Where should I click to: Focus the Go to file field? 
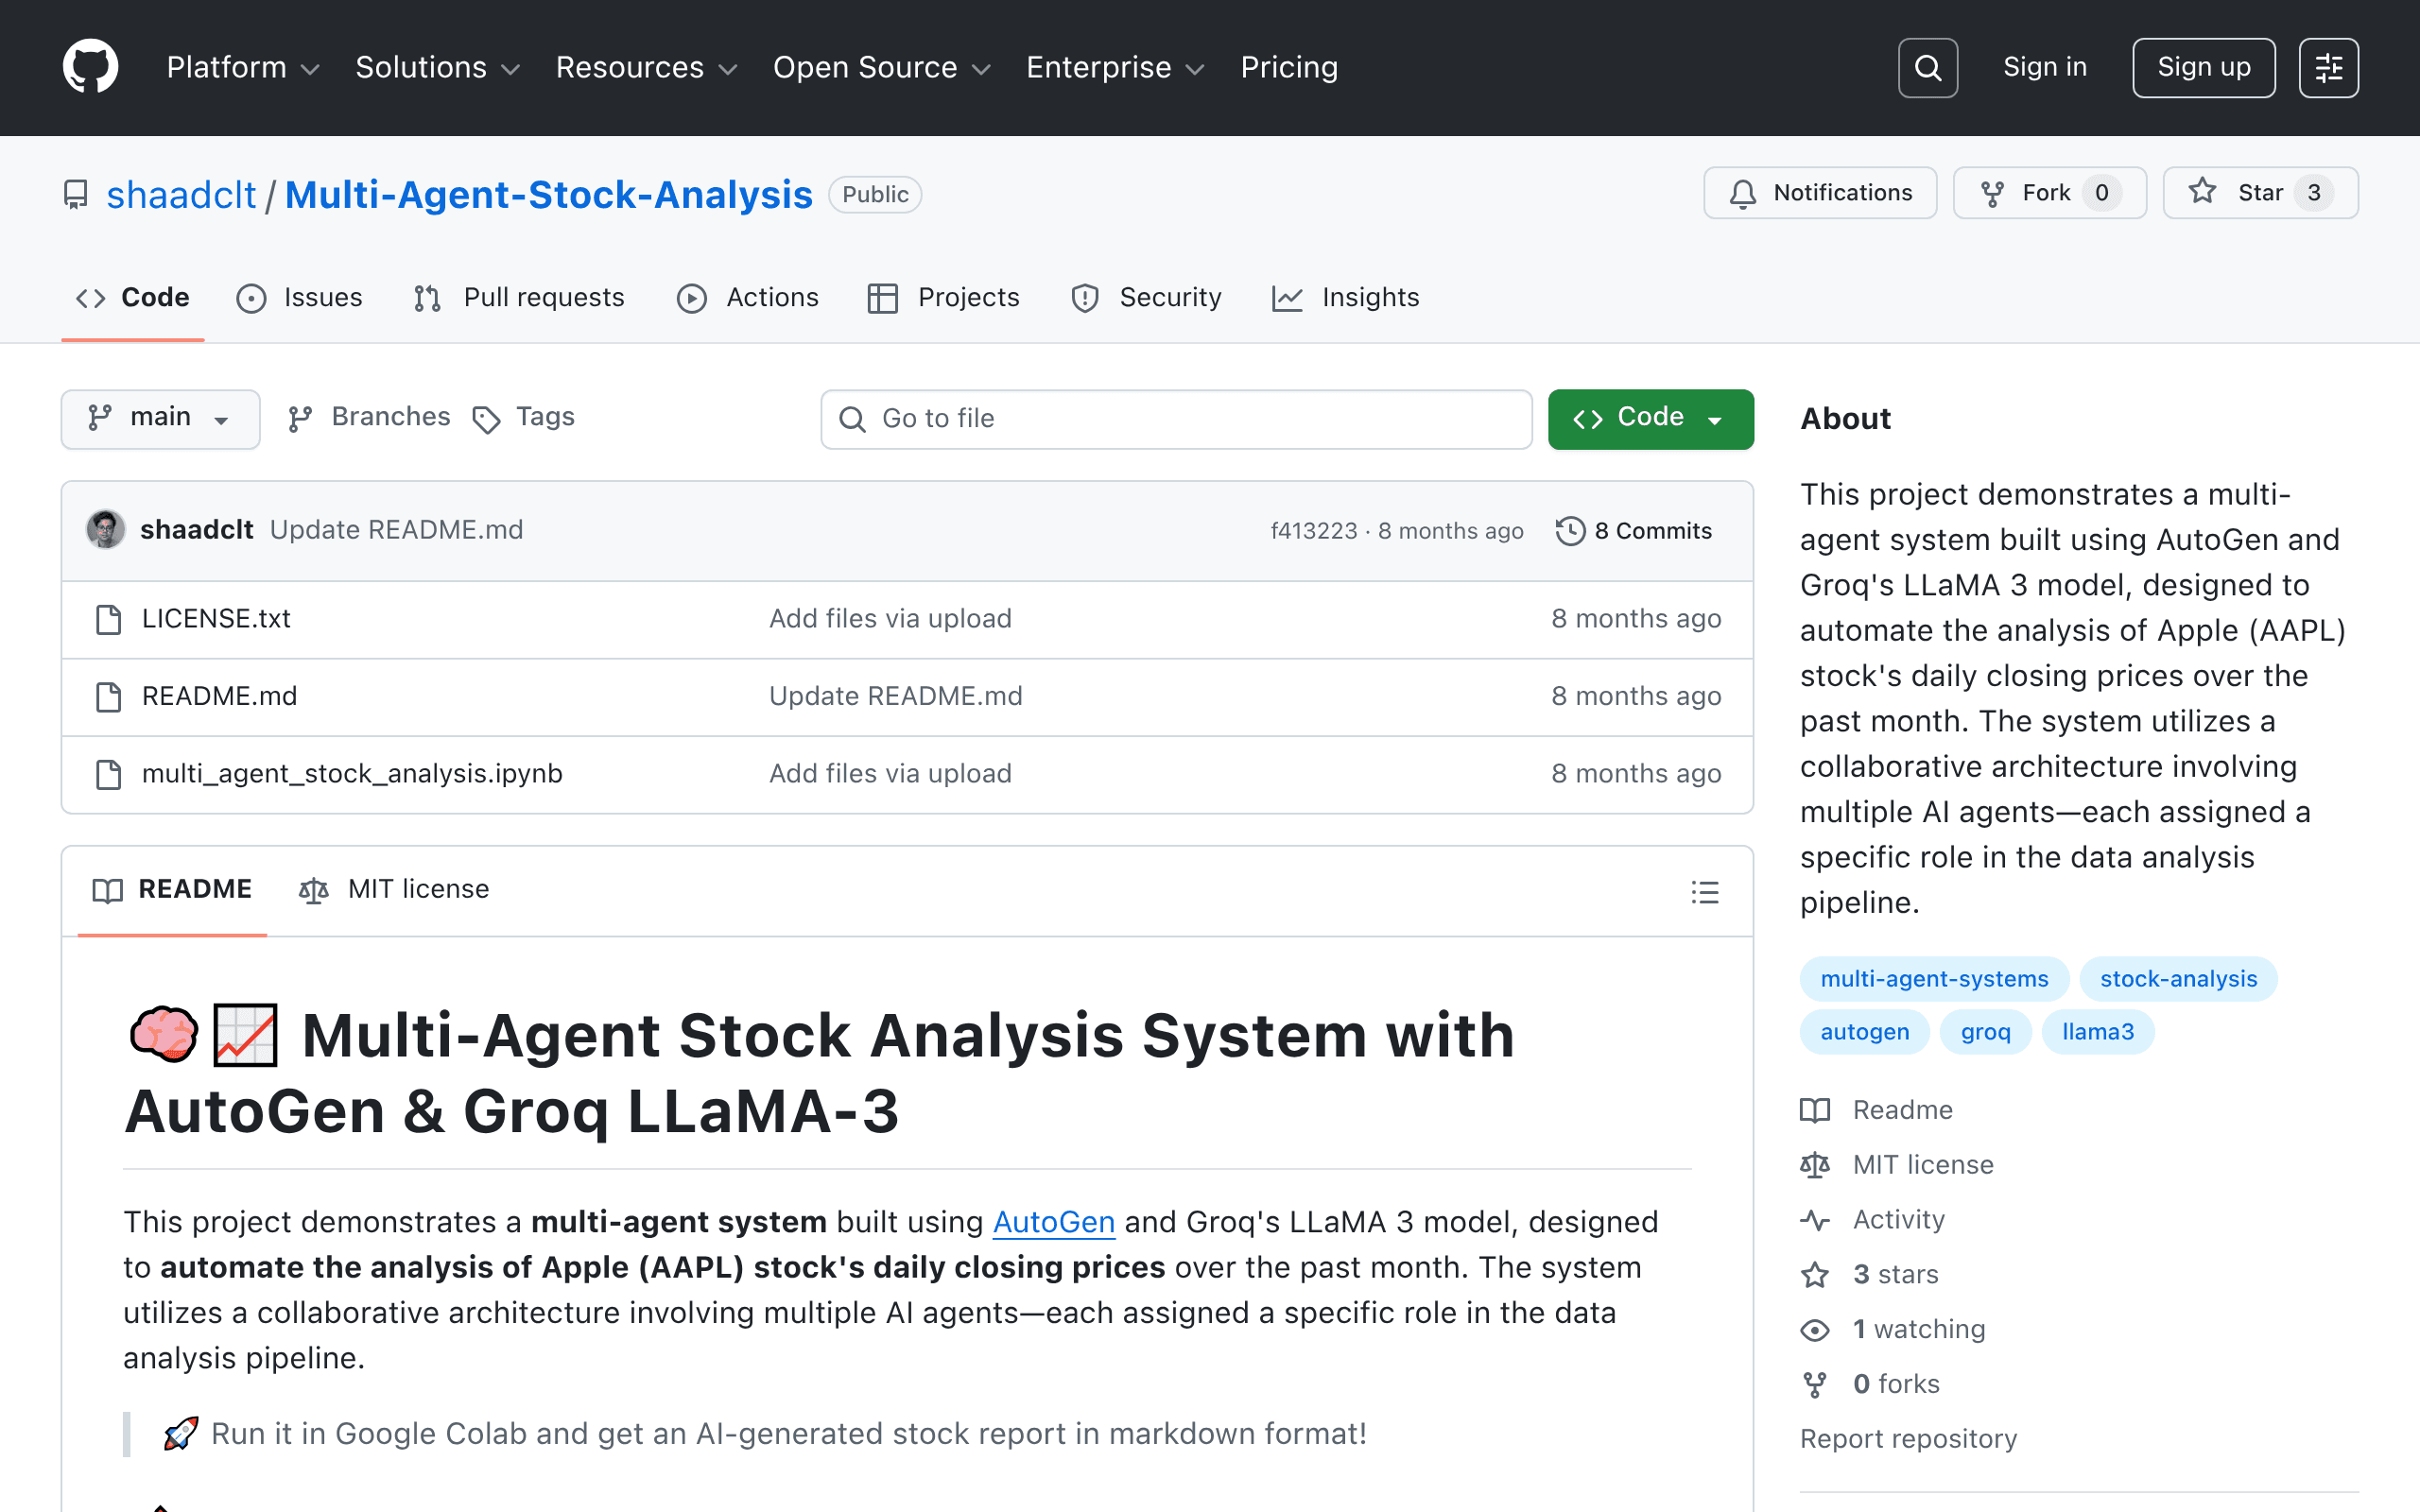click(x=1176, y=419)
